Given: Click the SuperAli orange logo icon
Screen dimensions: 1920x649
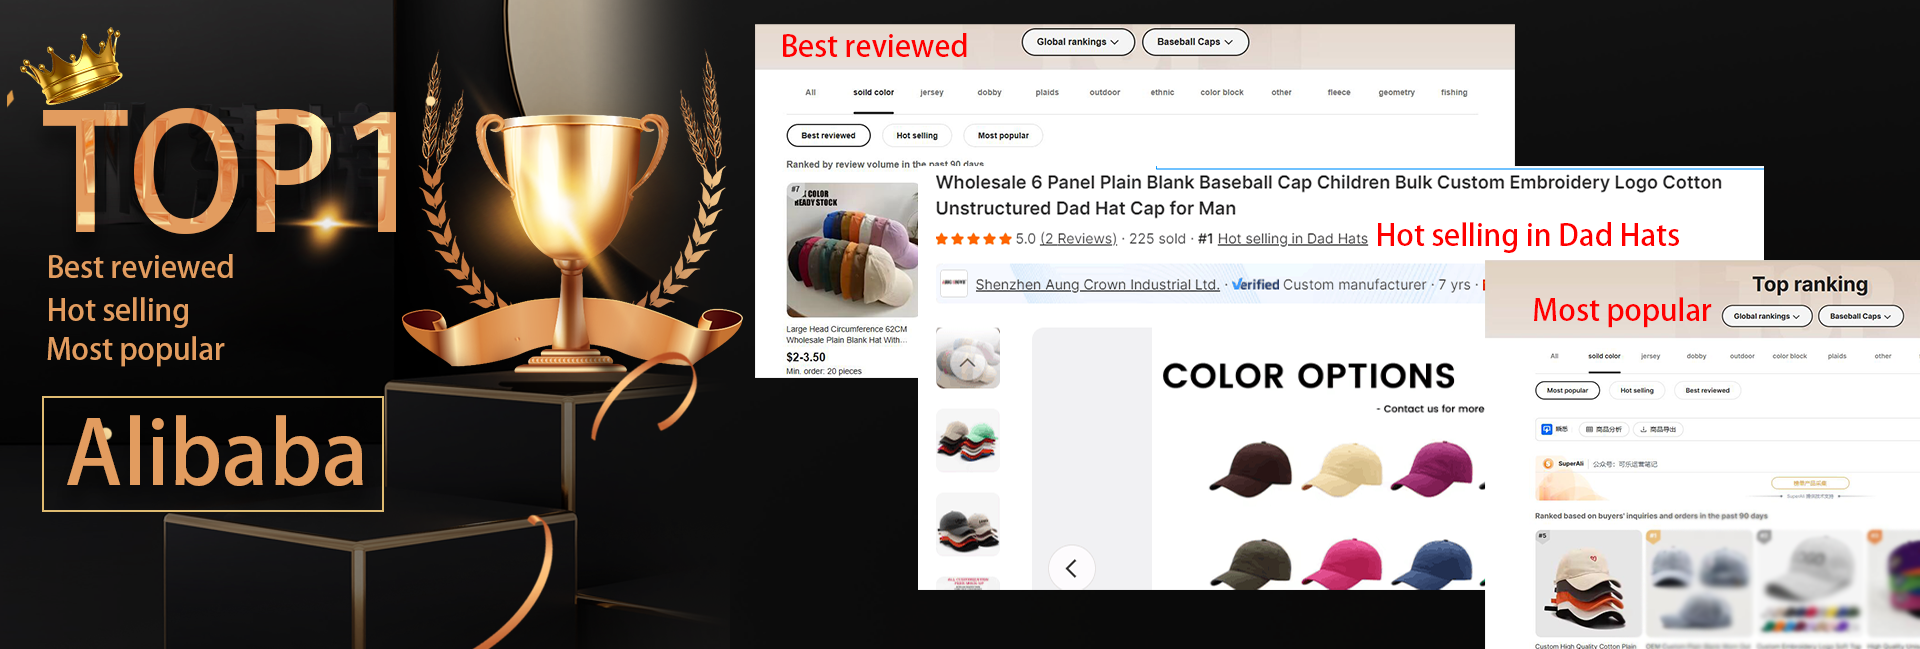Looking at the screenshot, I should pyautogui.click(x=1548, y=464).
